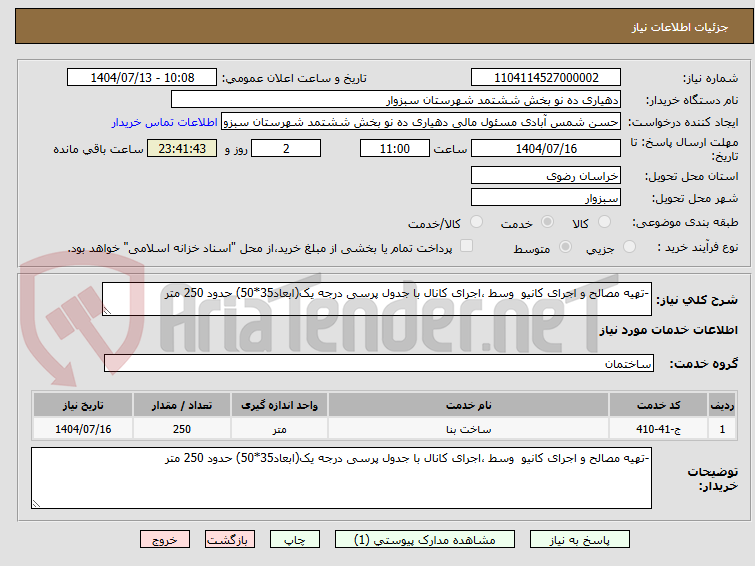Open مشاهده مدارک پیوستی (1) attachments
755x566 pixels.
click(x=425, y=540)
